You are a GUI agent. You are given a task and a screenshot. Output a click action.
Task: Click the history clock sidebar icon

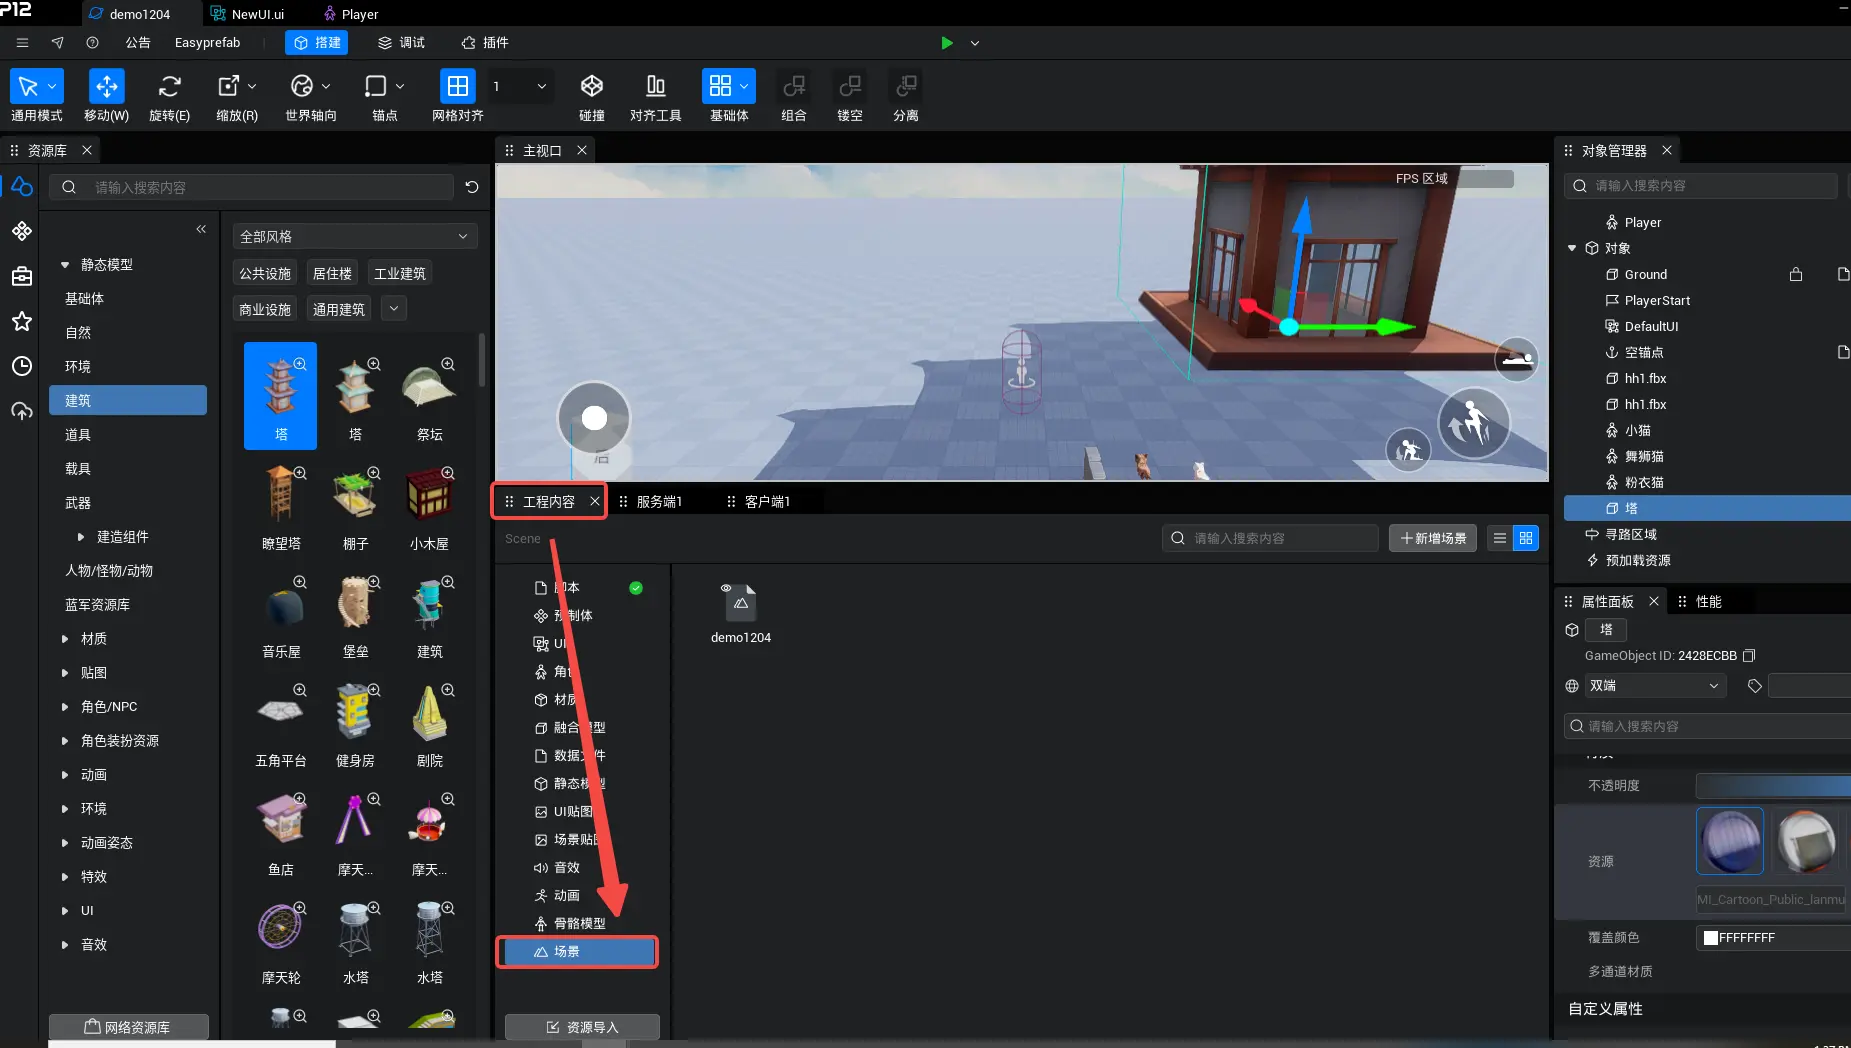(x=22, y=366)
